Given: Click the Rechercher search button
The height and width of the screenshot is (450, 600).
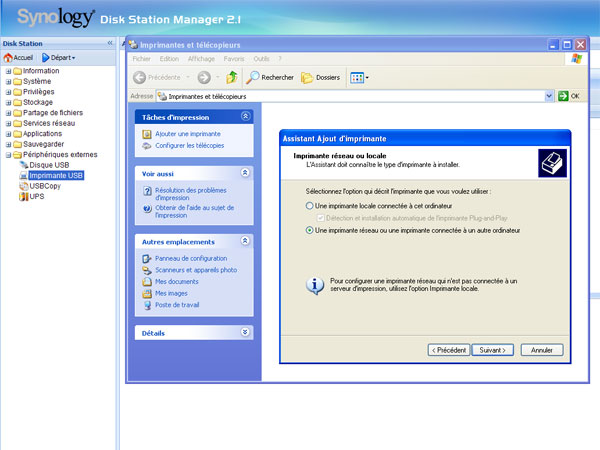Looking at the screenshot, I should pyautogui.click(x=270, y=78).
